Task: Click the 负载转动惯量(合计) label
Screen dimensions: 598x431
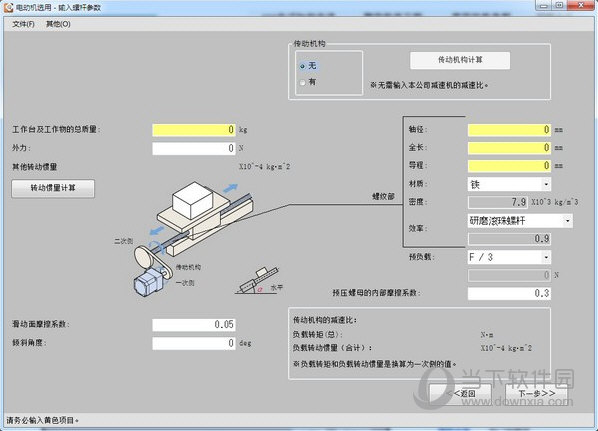Action: tap(332, 348)
